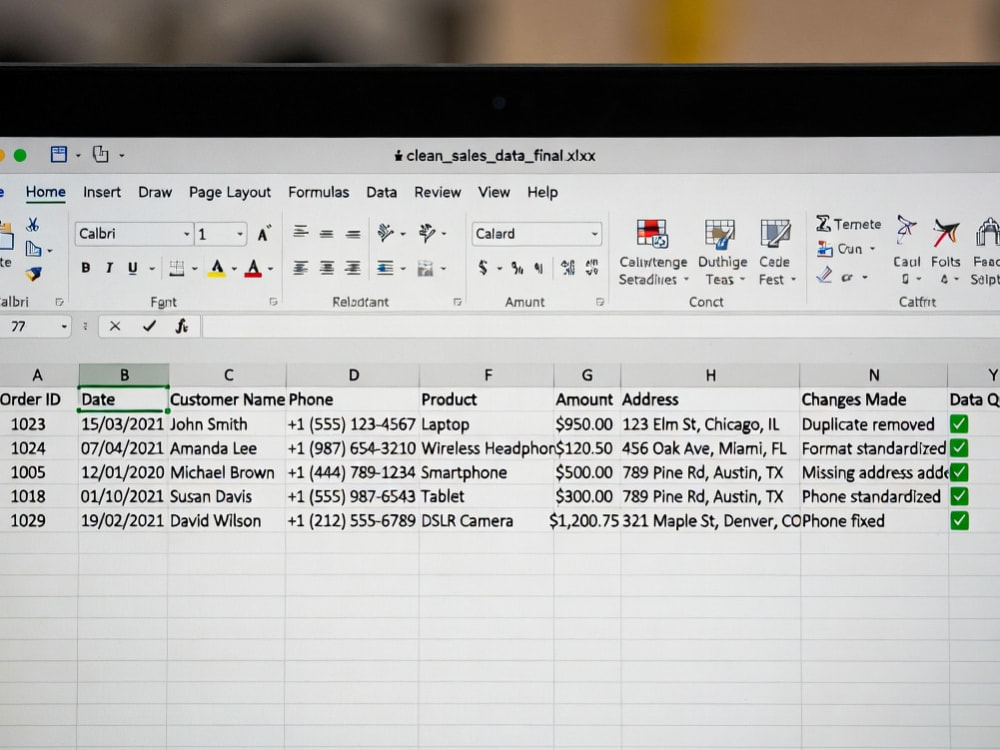Open the Help tab
Image resolution: width=1000 pixels, height=750 pixels.
[543, 192]
